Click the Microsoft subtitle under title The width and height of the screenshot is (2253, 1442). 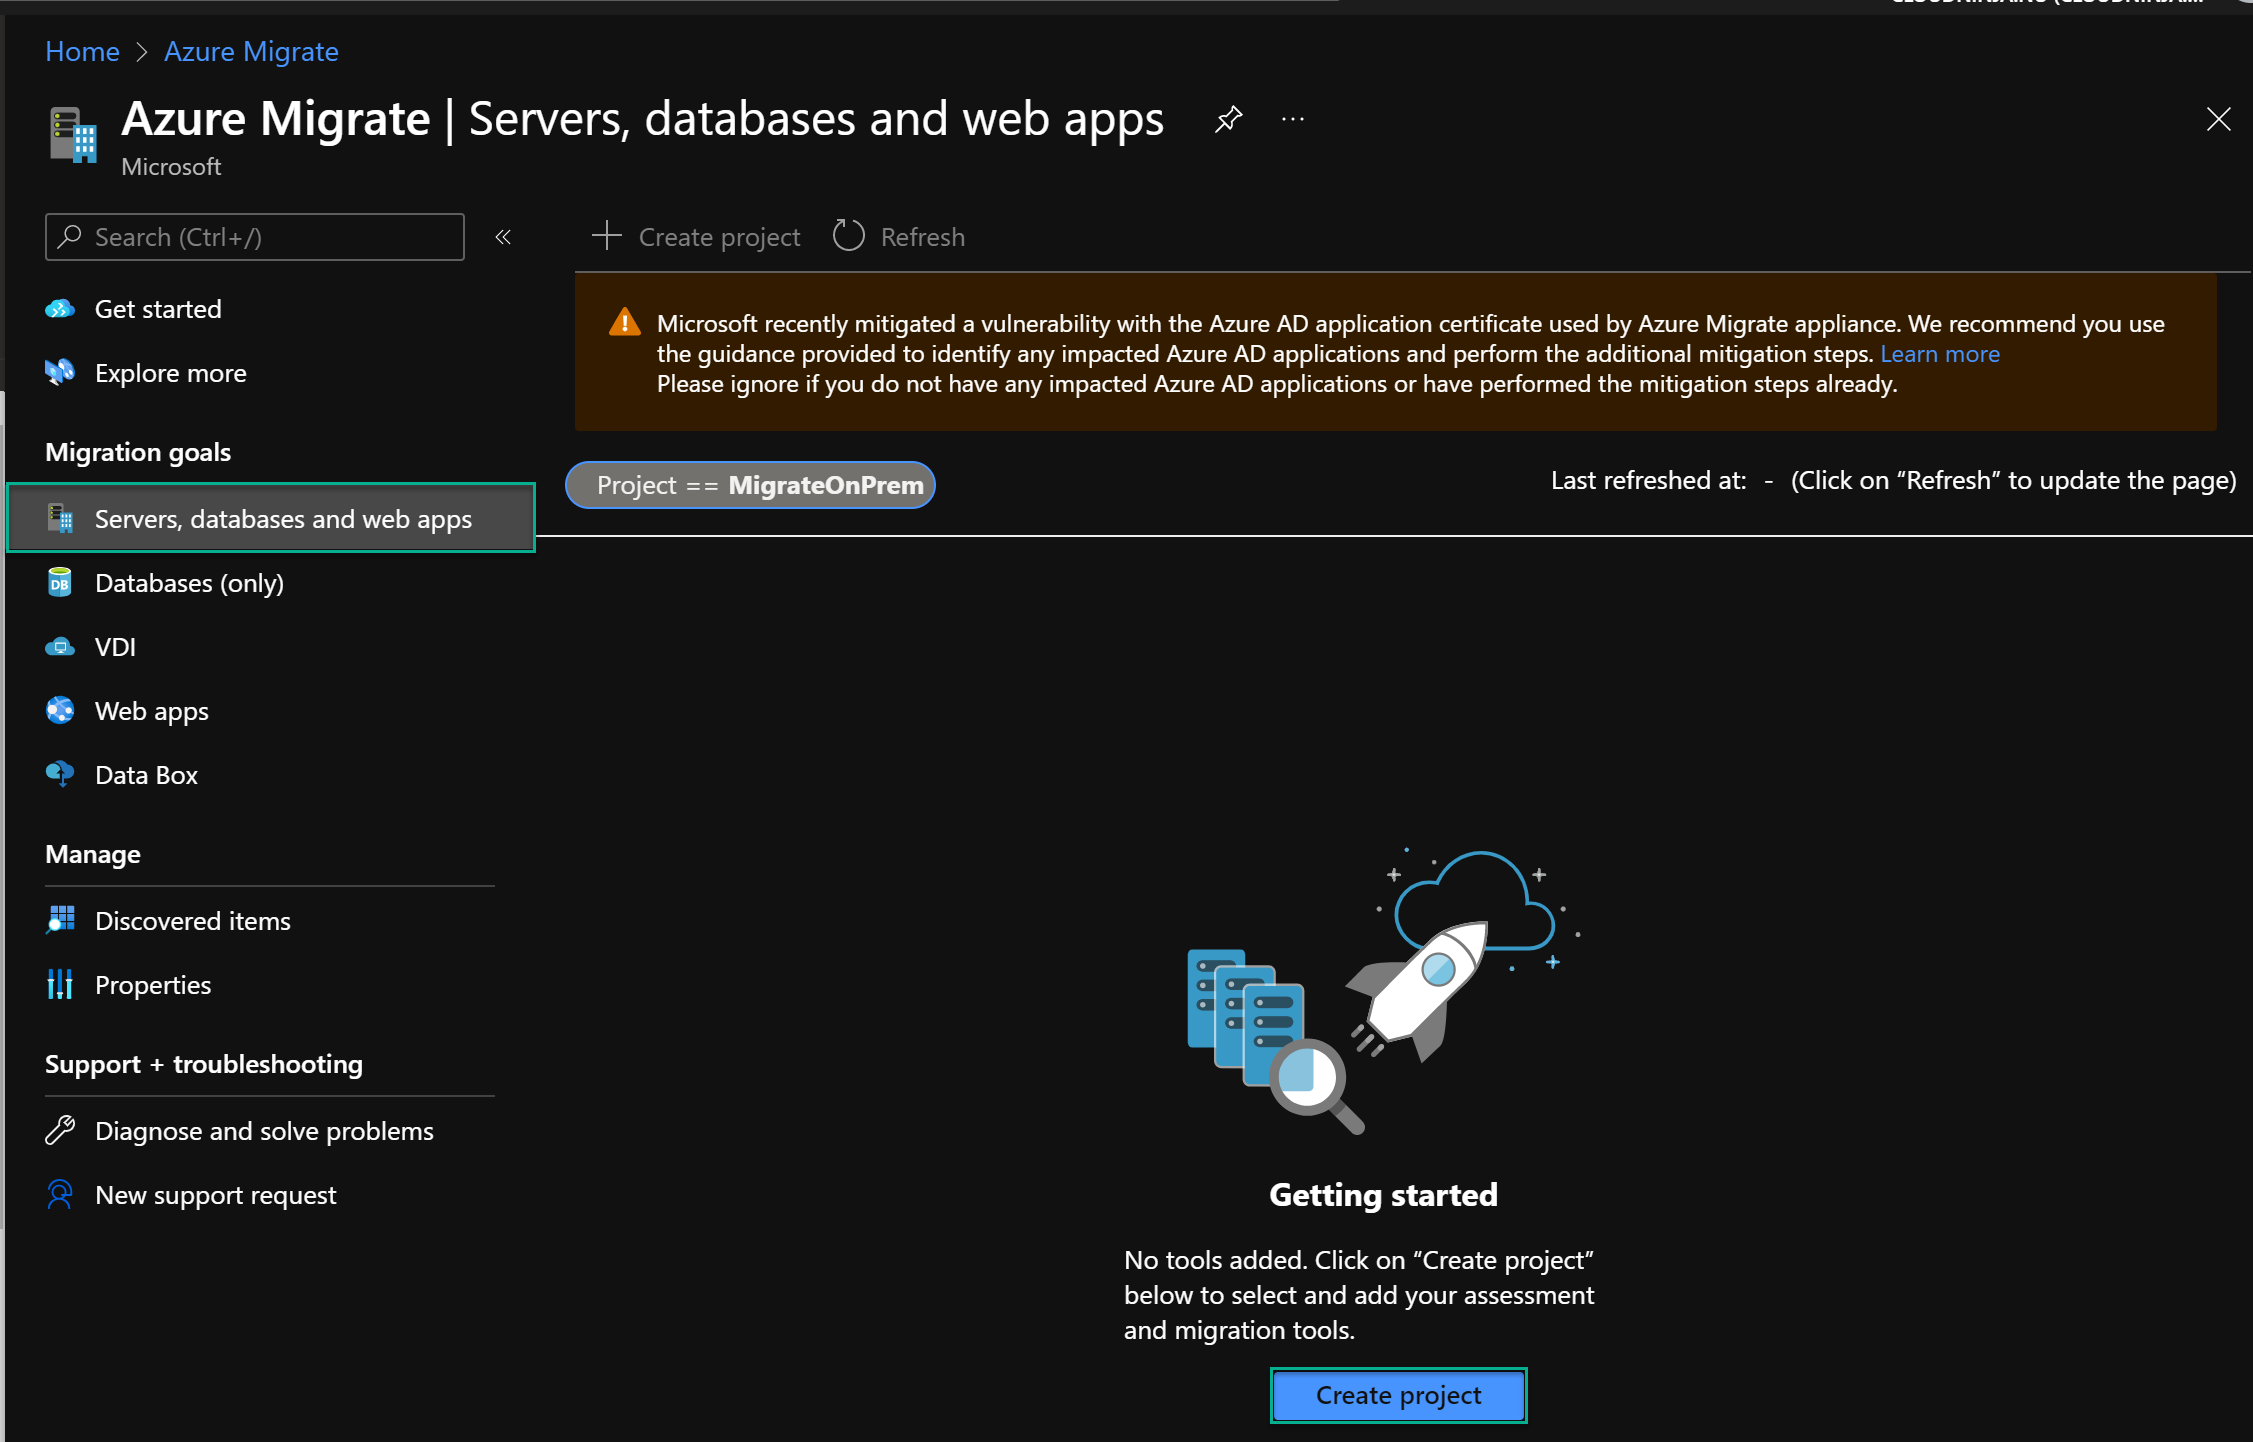tap(171, 167)
